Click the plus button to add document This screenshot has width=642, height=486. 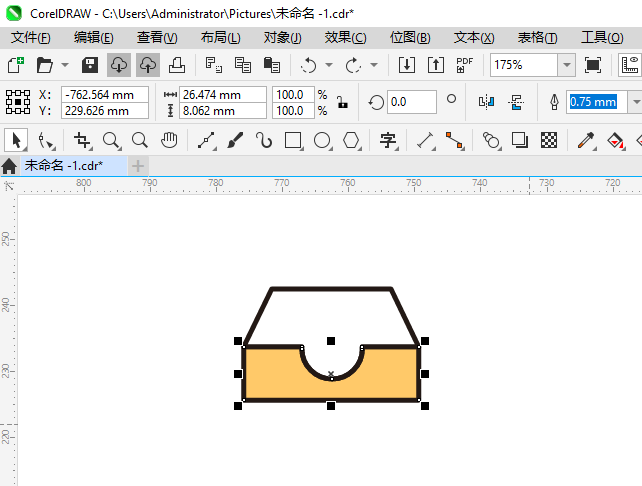point(138,165)
